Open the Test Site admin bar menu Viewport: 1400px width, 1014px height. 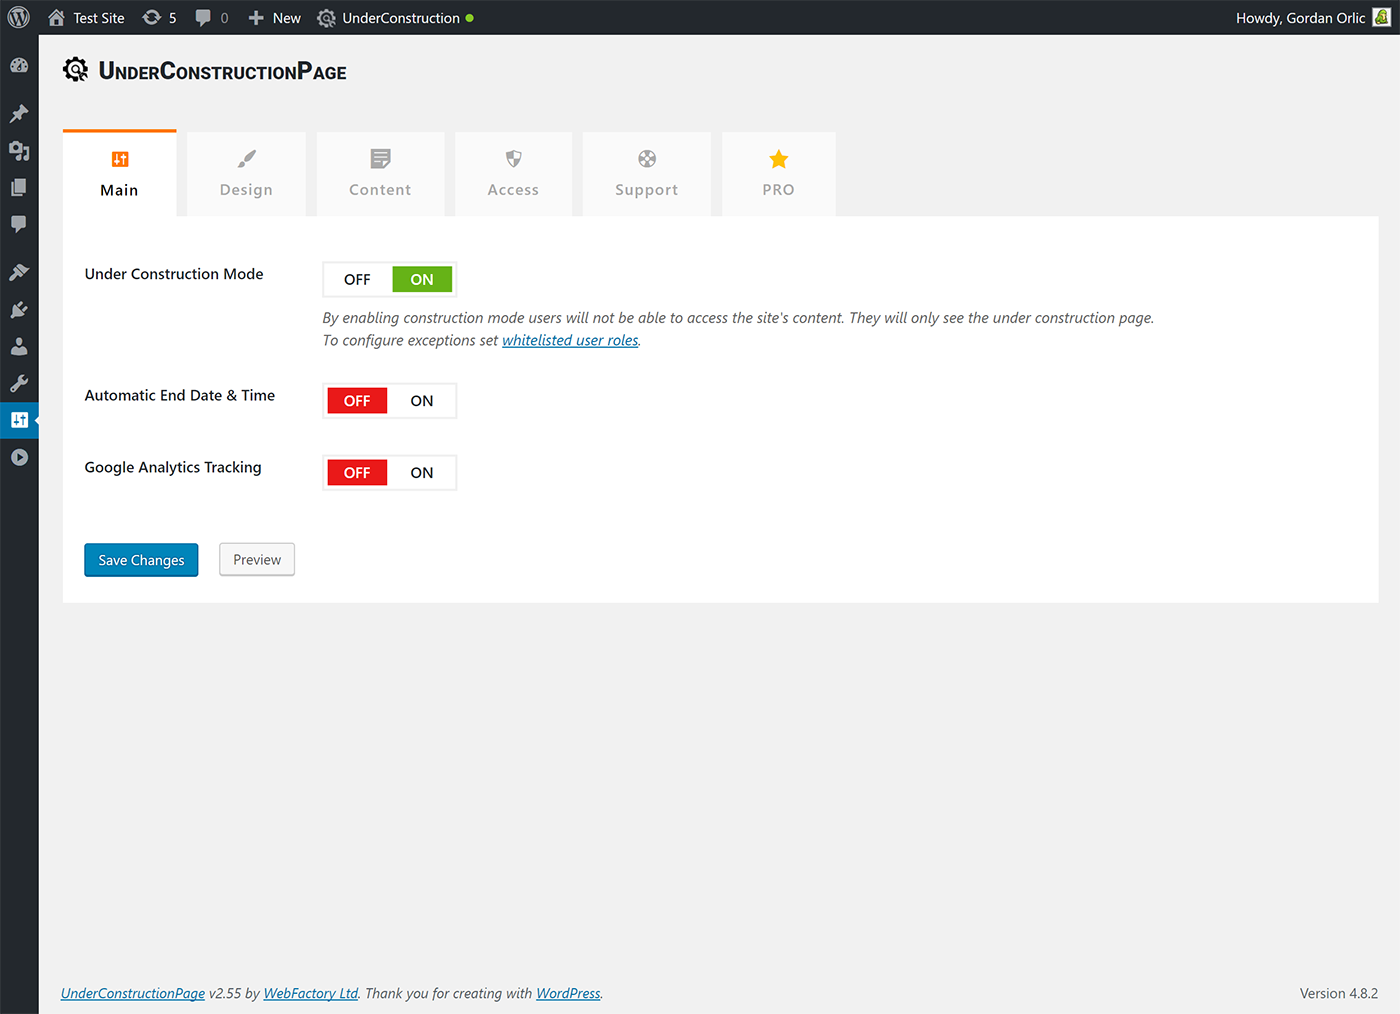click(86, 18)
